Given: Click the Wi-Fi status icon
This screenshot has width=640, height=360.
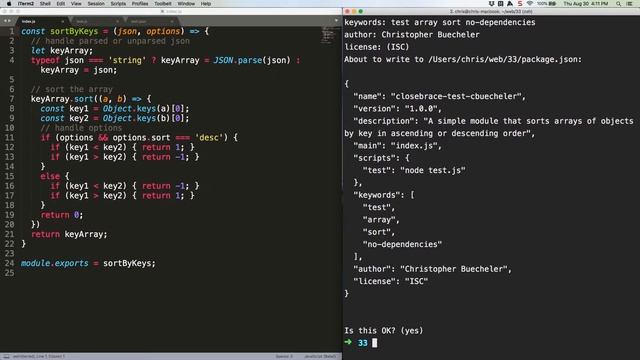Looking at the screenshot, I should click(530, 4).
